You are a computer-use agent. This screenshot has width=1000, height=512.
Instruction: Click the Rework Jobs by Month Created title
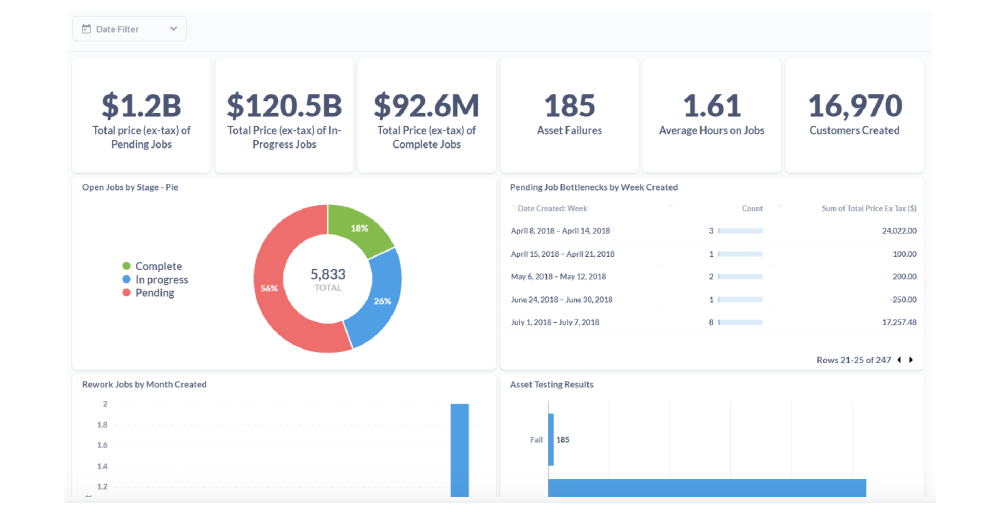[x=144, y=384]
